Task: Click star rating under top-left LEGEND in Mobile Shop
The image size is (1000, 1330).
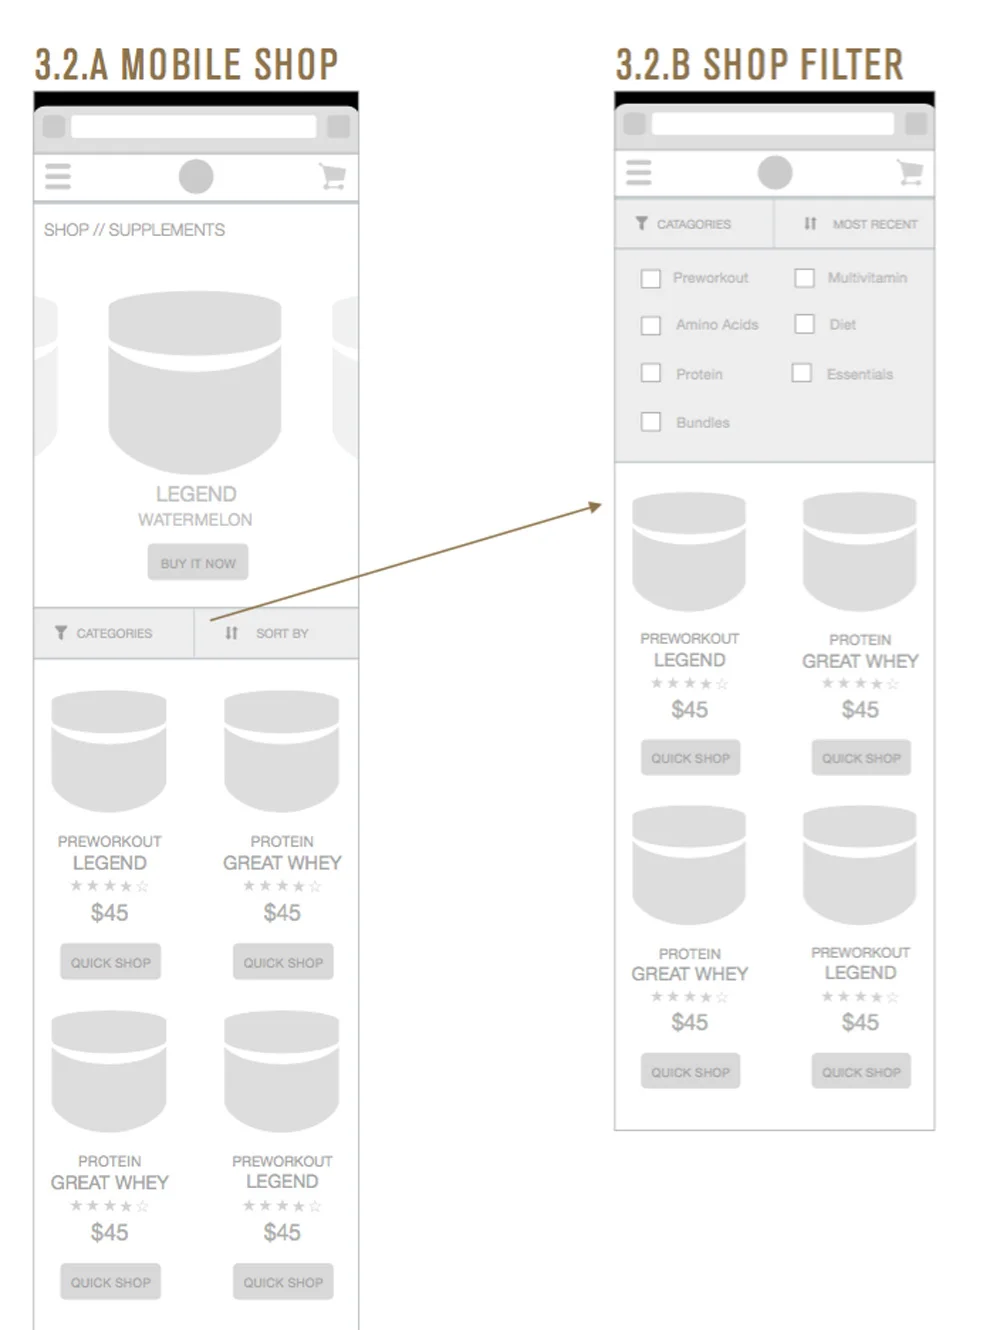Action: pyautogui.click(x=109, y=886)
